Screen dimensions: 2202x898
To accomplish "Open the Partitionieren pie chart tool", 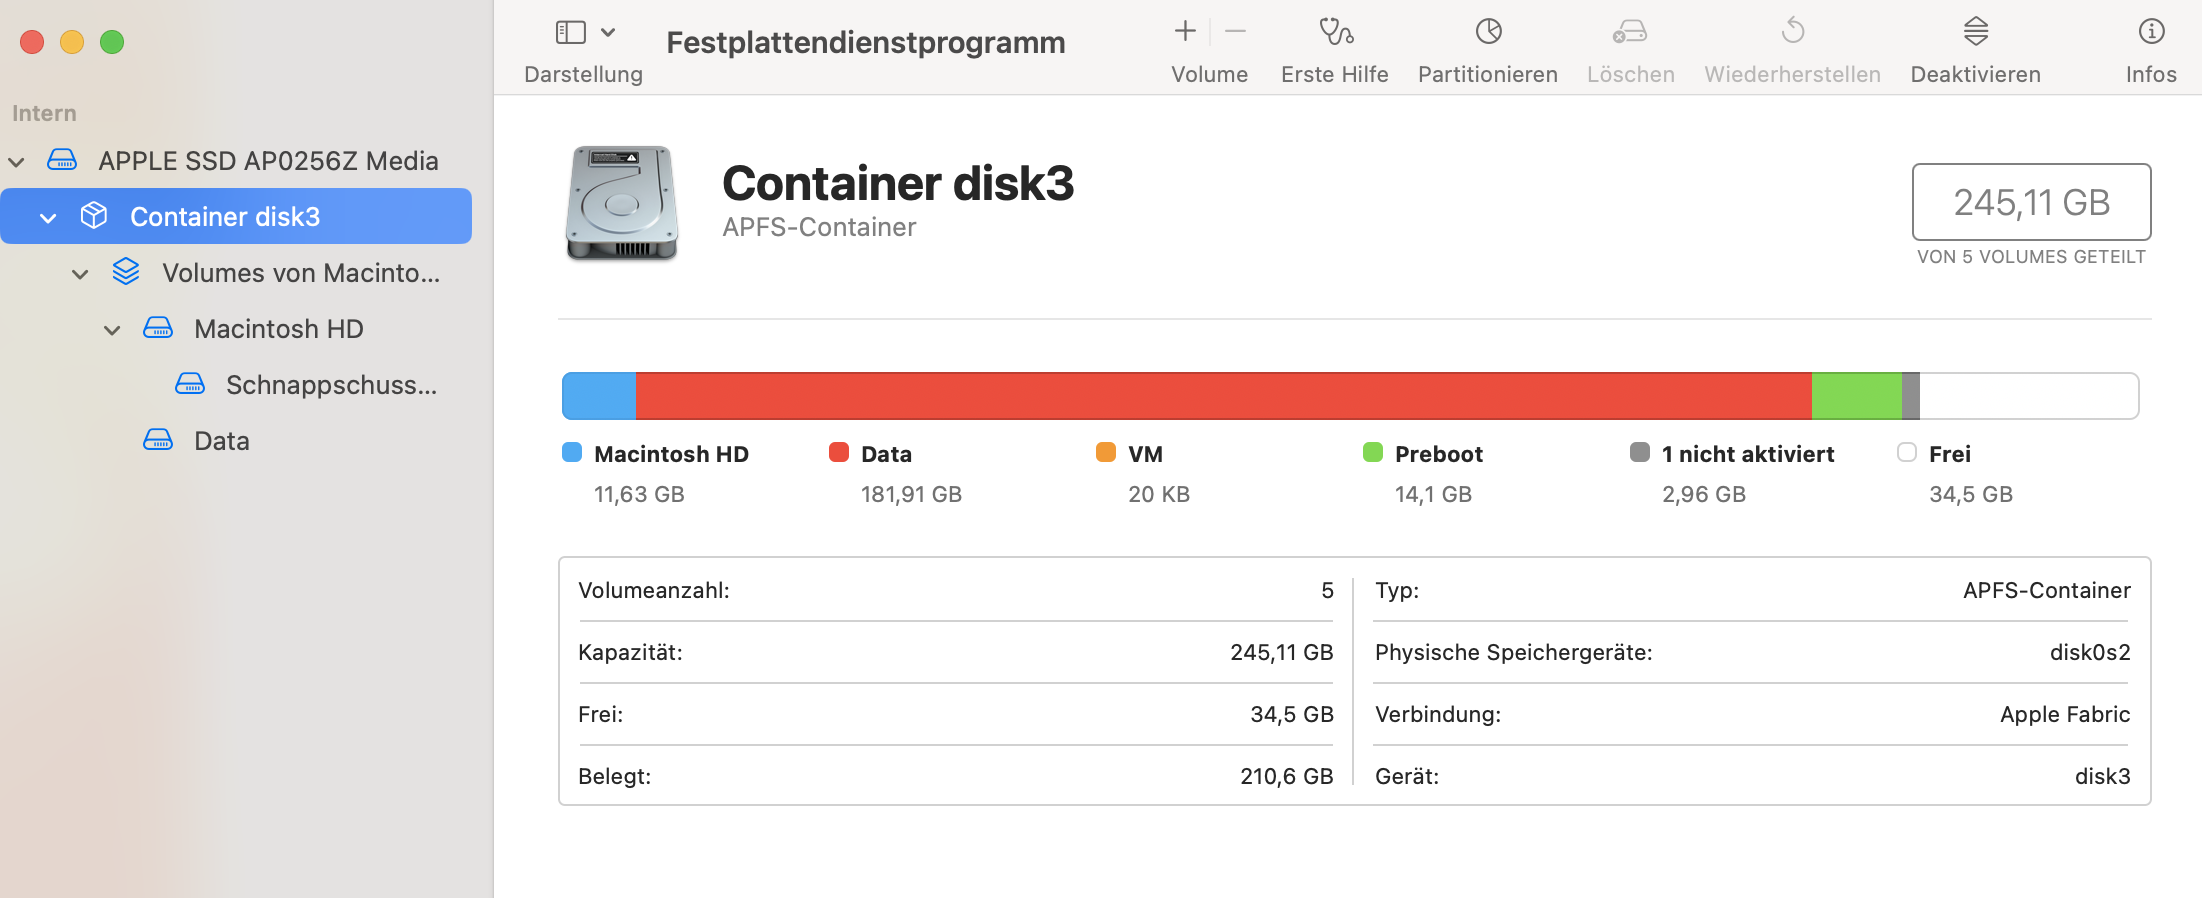I will 1488,32.
